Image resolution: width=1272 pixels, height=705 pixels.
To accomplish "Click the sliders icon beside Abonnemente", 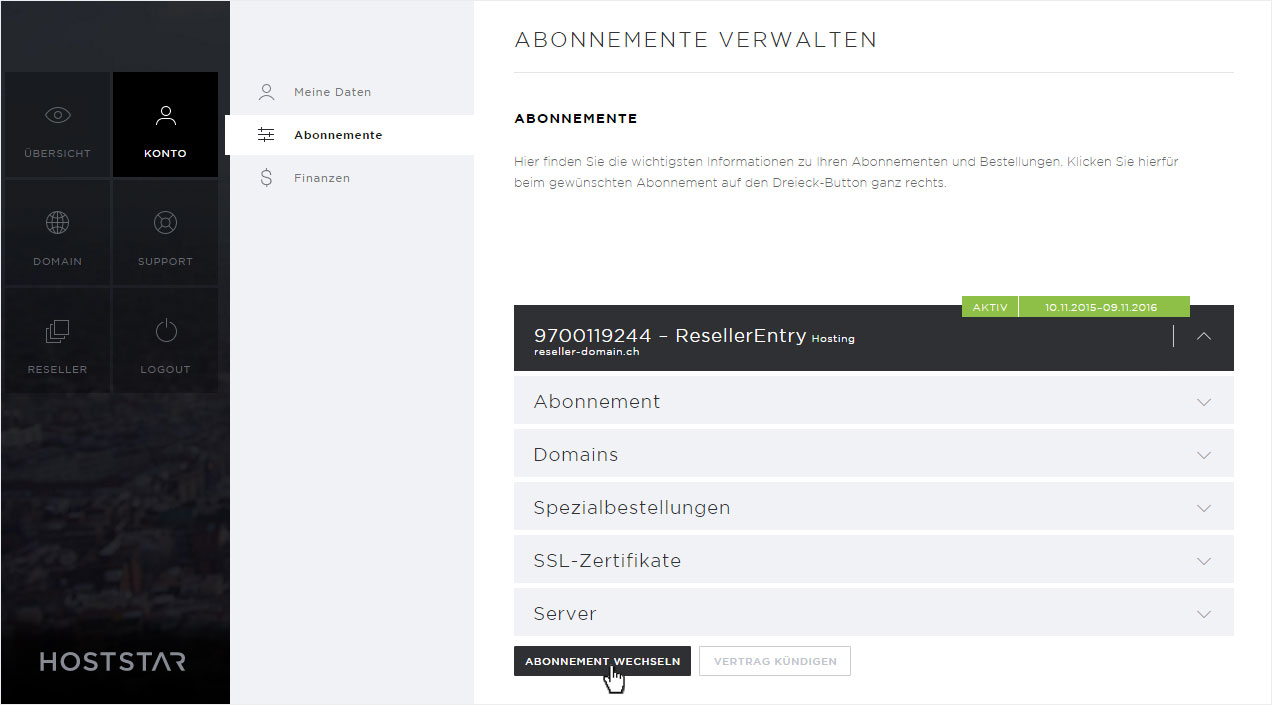I will pos(266,135).
